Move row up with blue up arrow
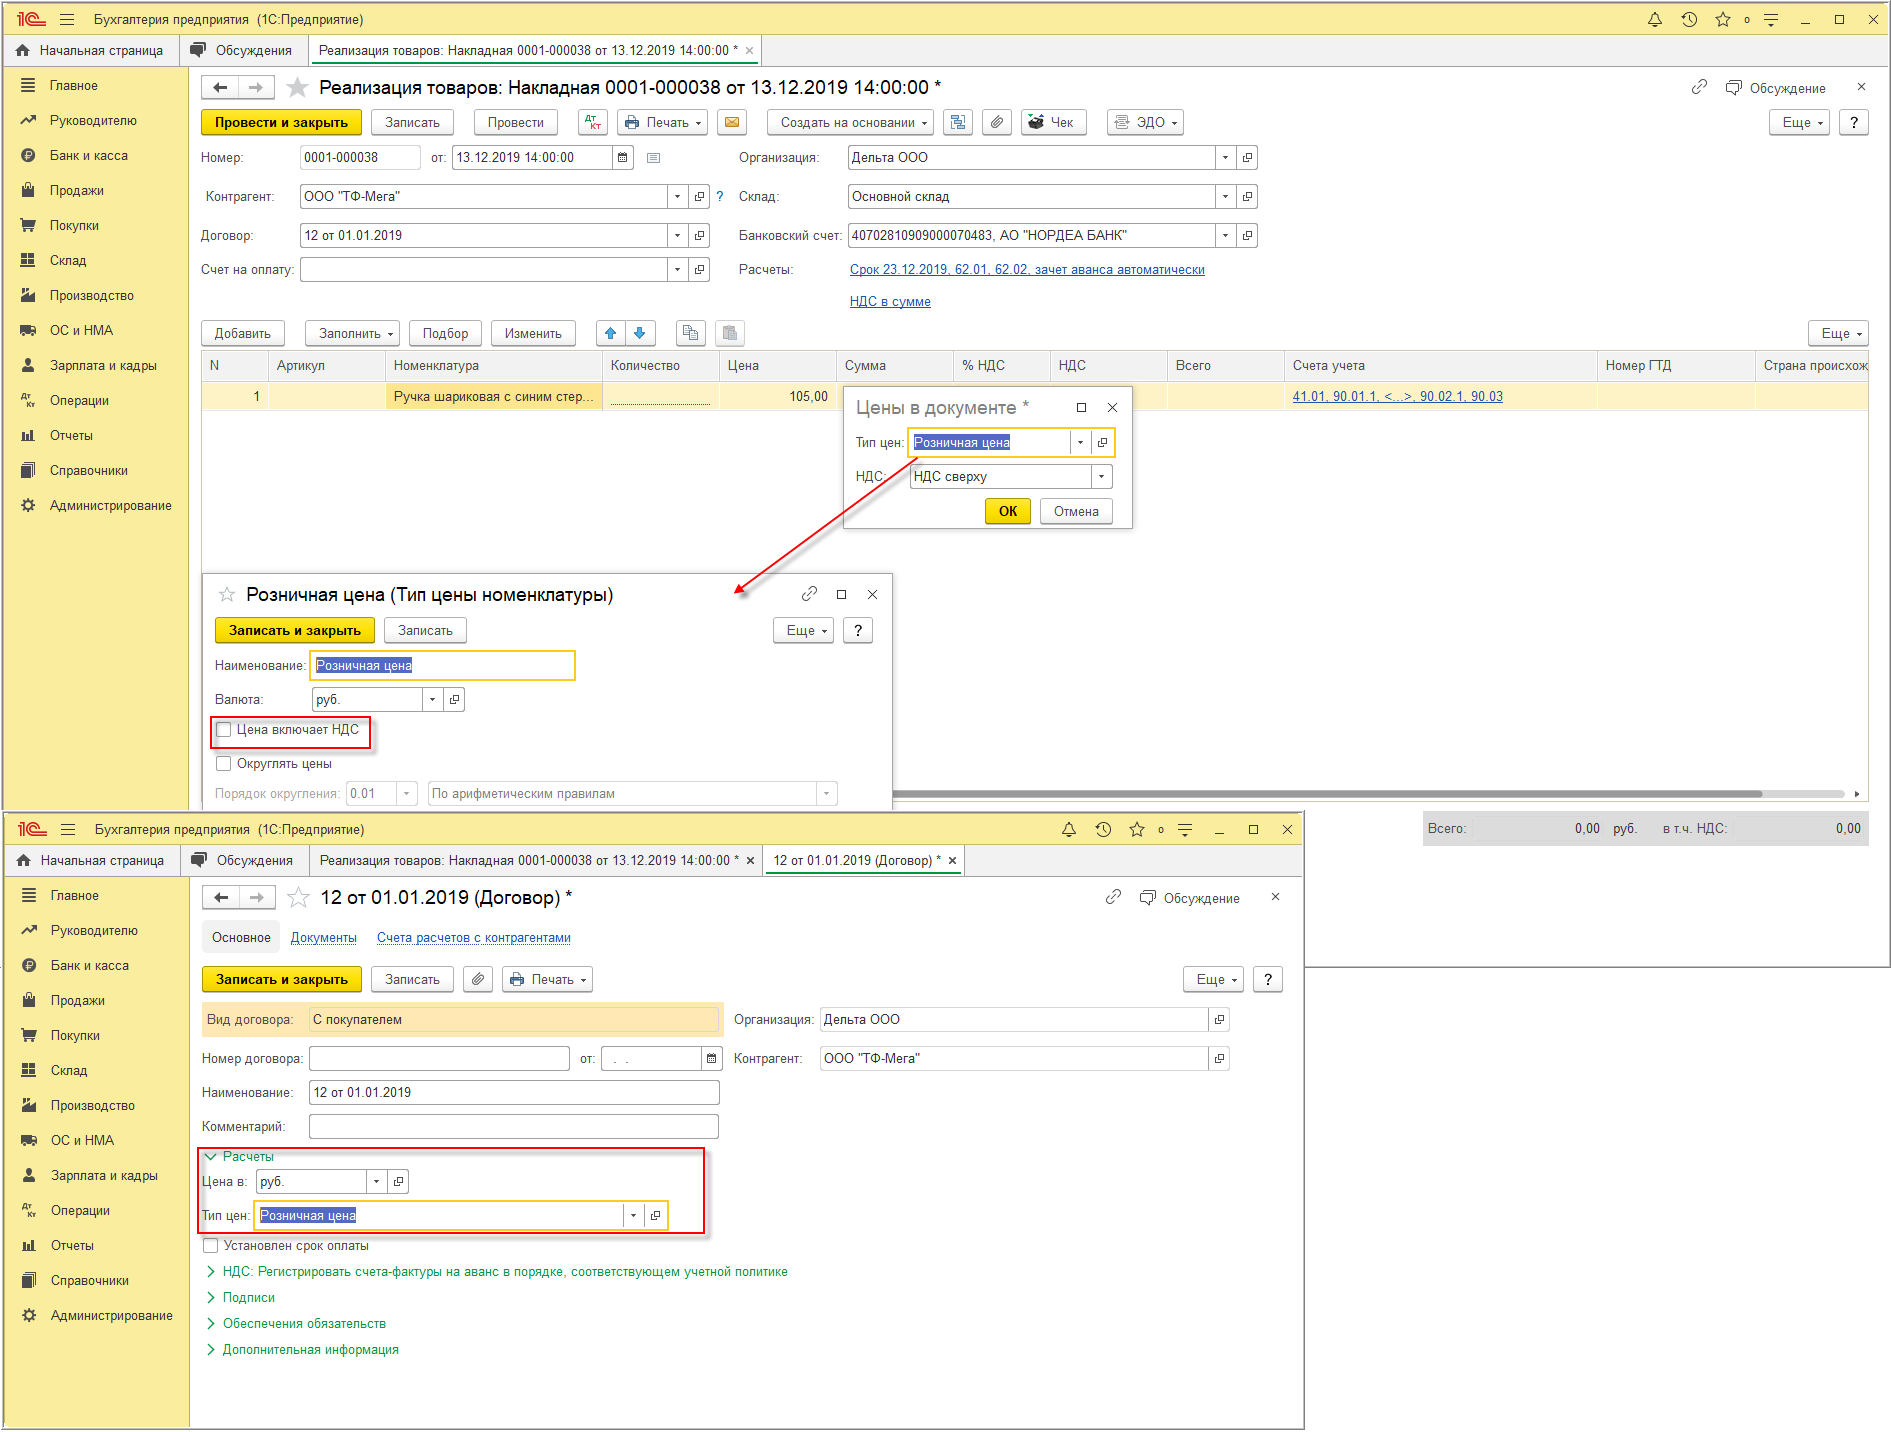 click(610, 333)
